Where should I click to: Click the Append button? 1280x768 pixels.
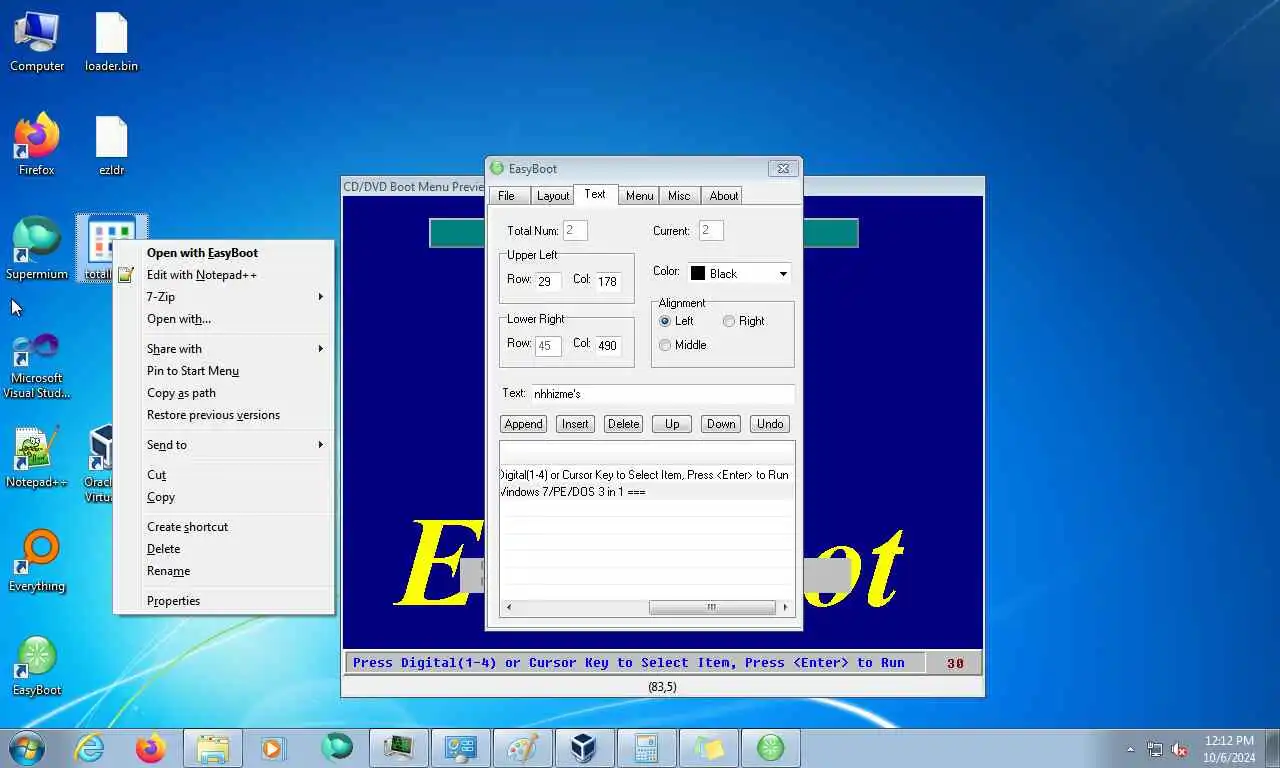tap(523, 424)
